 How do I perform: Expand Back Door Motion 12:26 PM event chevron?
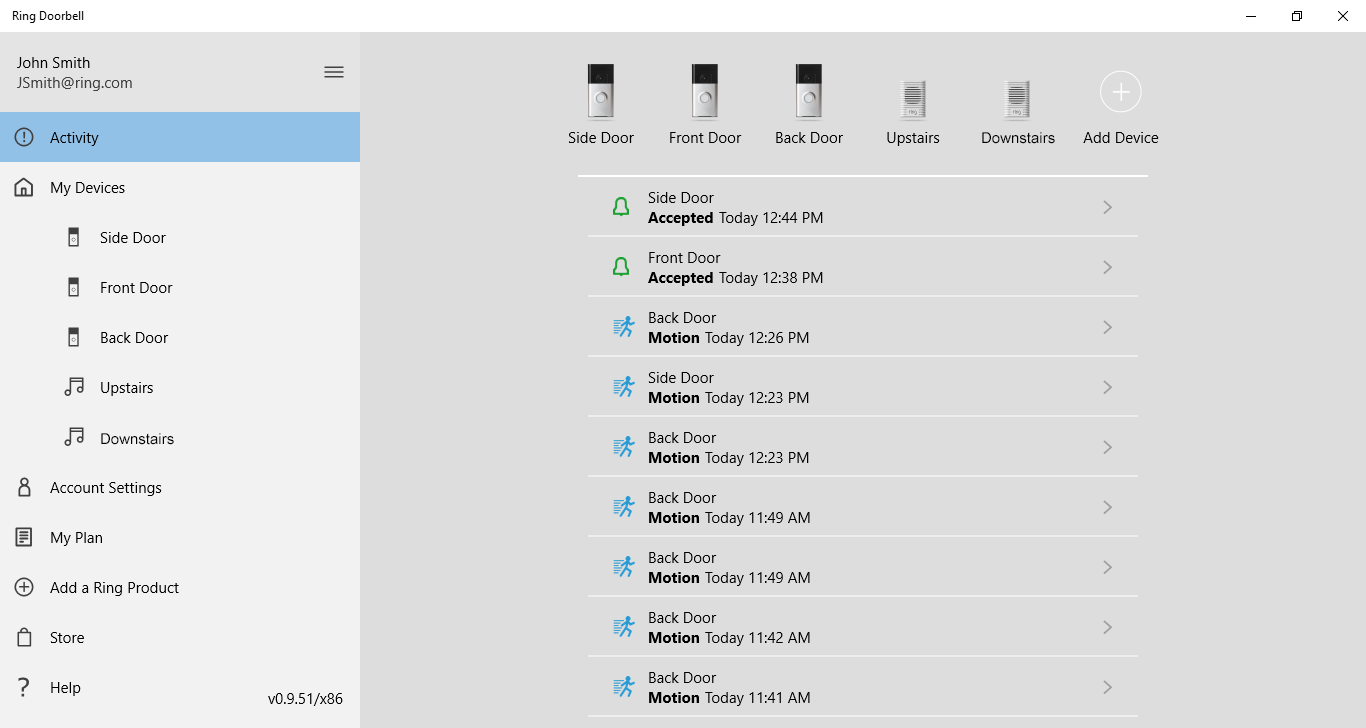click(1107, 327)
